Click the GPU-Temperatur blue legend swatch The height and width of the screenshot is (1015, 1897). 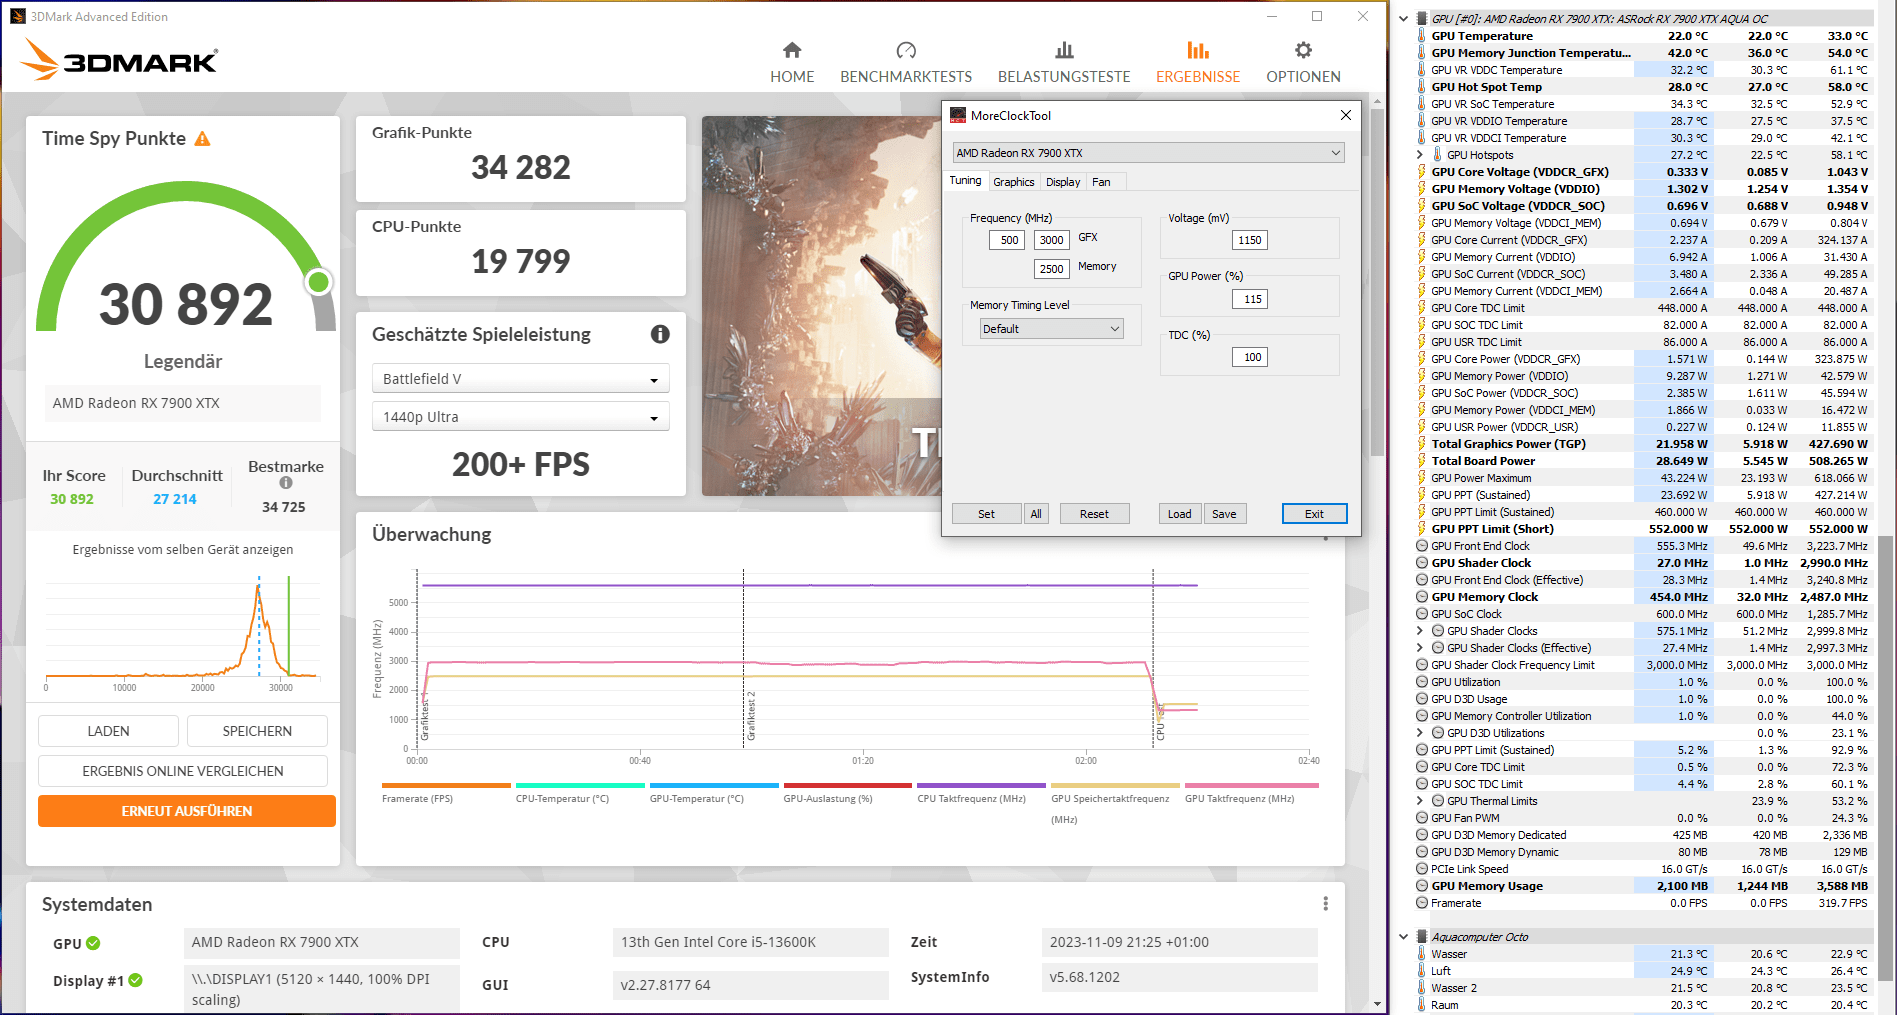pyautogui.click(x=714, y=786)
